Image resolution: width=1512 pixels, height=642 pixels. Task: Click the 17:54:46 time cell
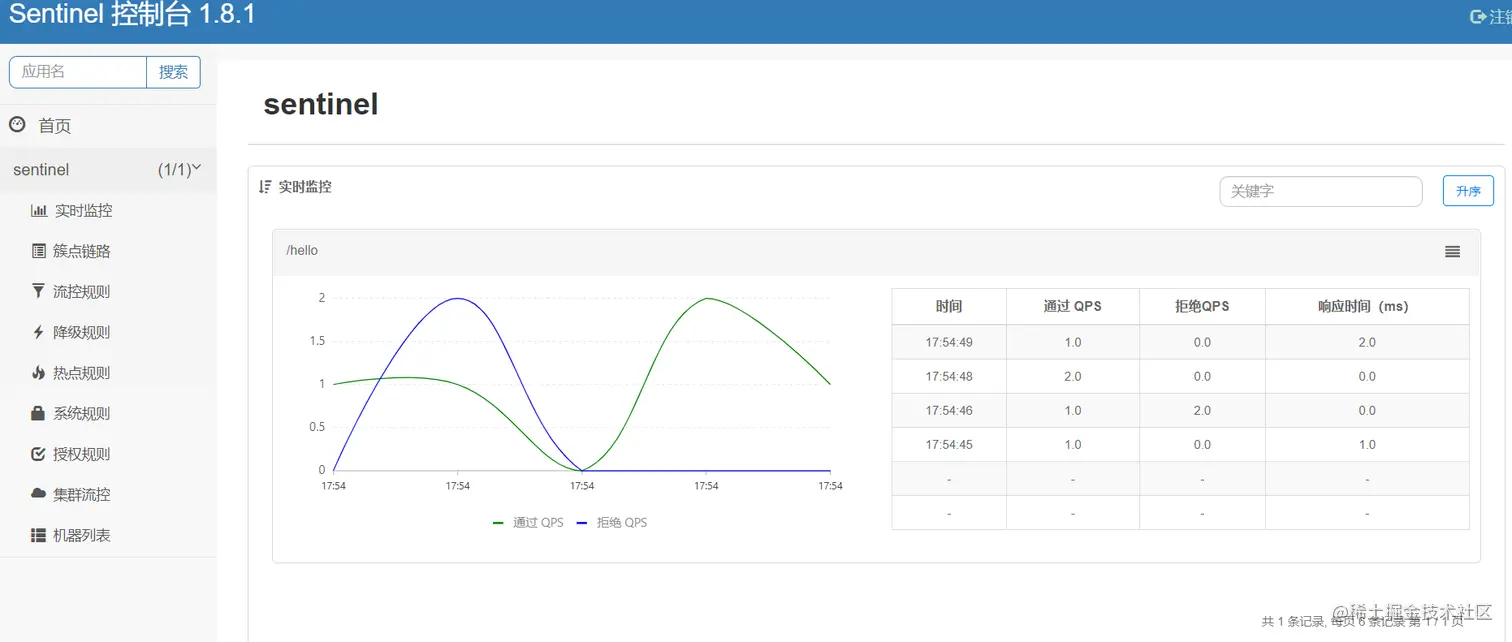point(949,410)
